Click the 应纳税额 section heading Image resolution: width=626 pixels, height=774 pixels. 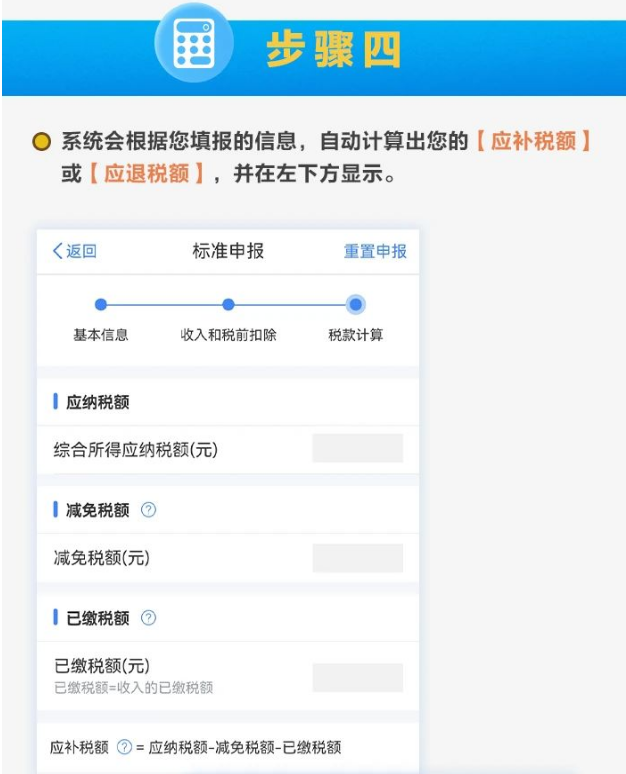point(97,402)
